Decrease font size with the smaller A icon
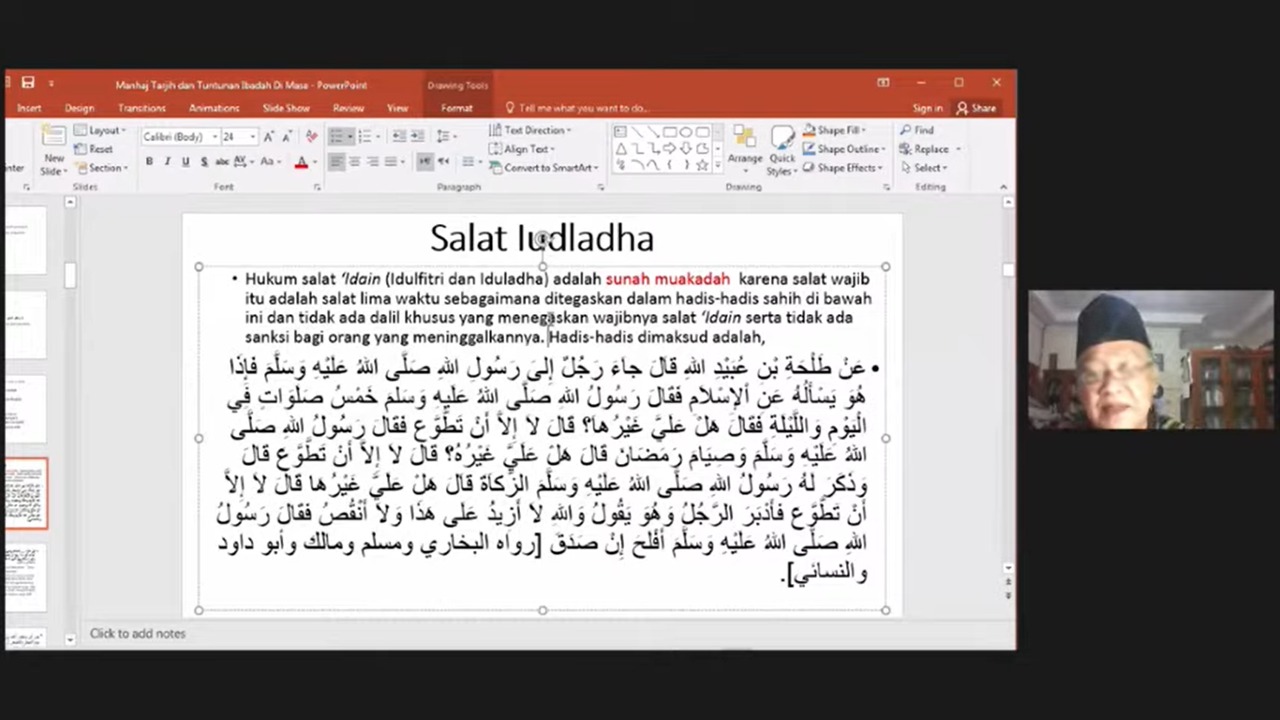Viewport: 1280px width, 720px height. click(287, 136)
